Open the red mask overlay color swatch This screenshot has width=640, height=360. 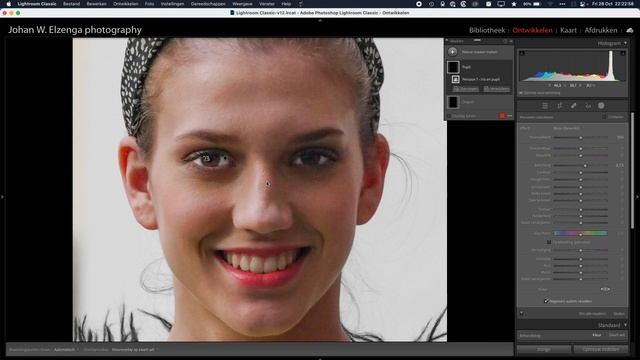click(502, 116)
